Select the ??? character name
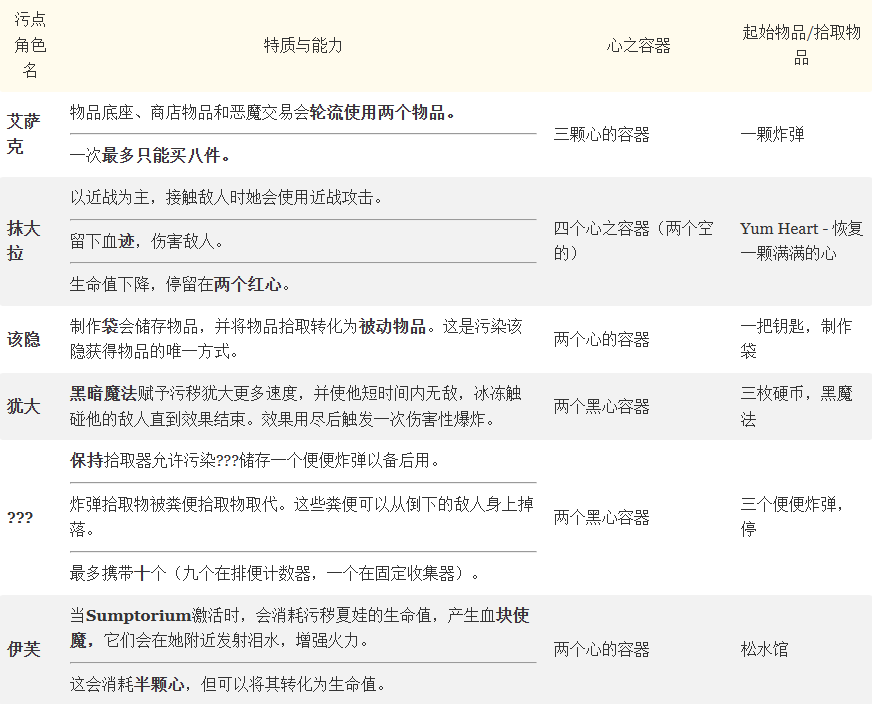 [x=20, y=517]
